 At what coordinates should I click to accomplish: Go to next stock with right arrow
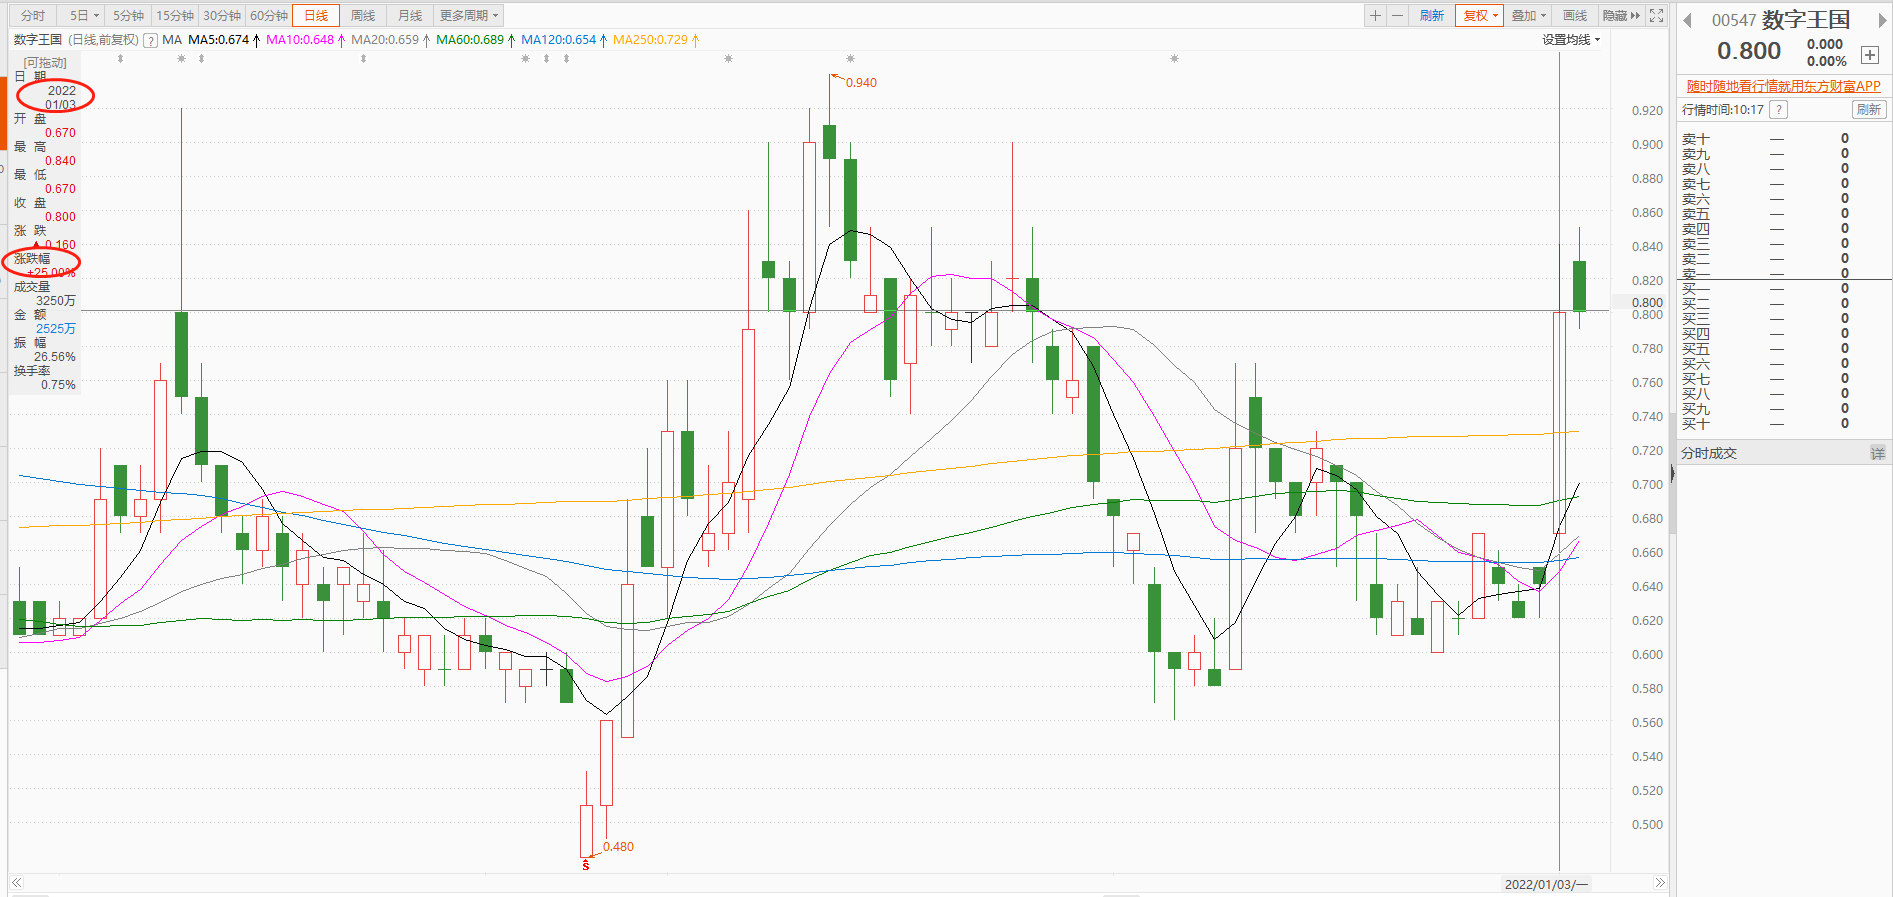pyautogui.click(x=1882, y=21)
